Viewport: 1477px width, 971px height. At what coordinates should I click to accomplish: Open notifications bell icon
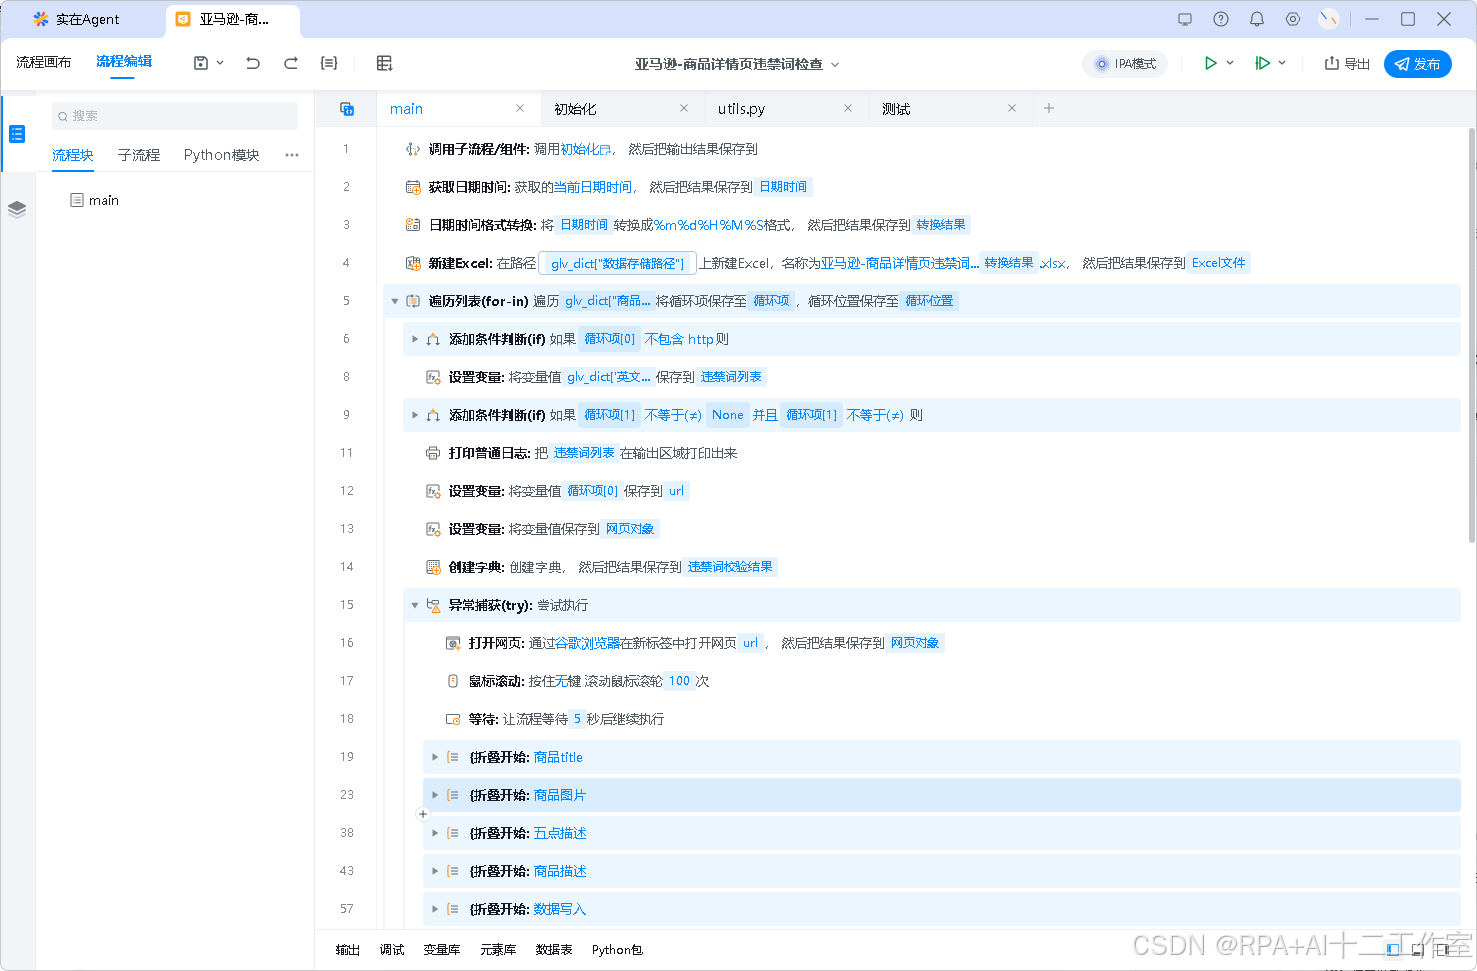[x=1257, y=19]
